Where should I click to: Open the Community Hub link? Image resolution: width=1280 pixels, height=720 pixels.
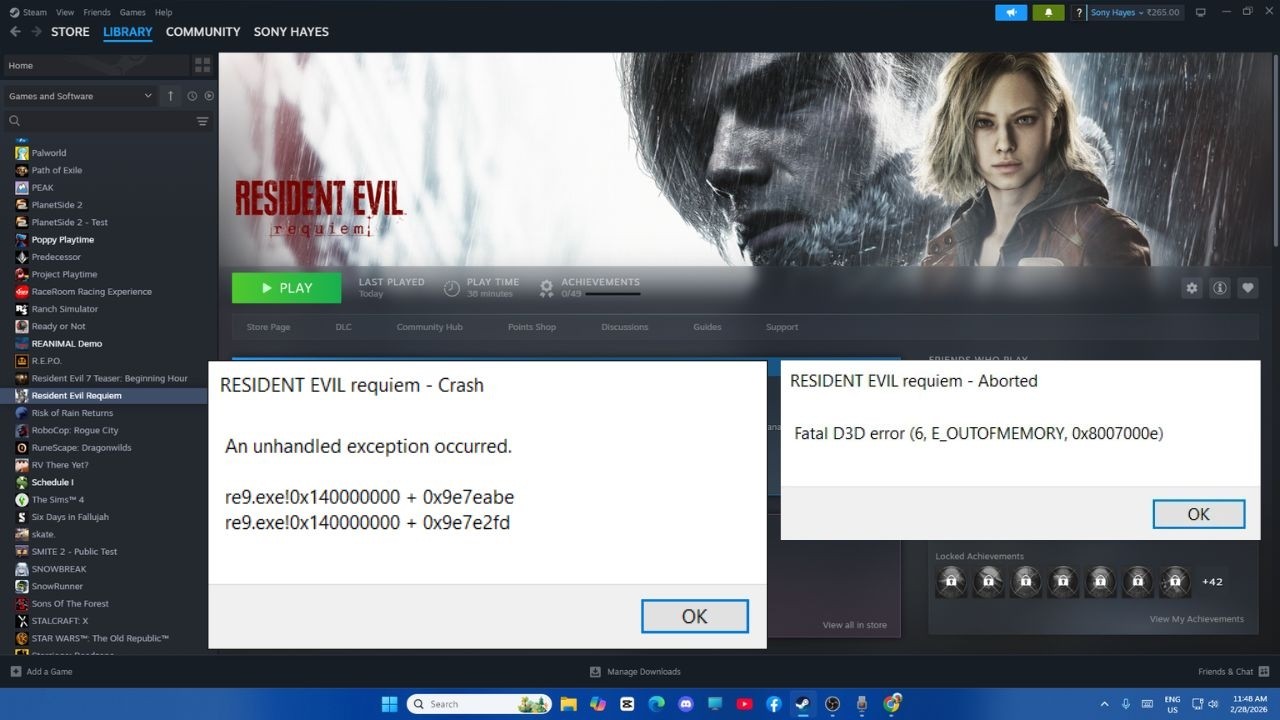click(x=429, y=327)
